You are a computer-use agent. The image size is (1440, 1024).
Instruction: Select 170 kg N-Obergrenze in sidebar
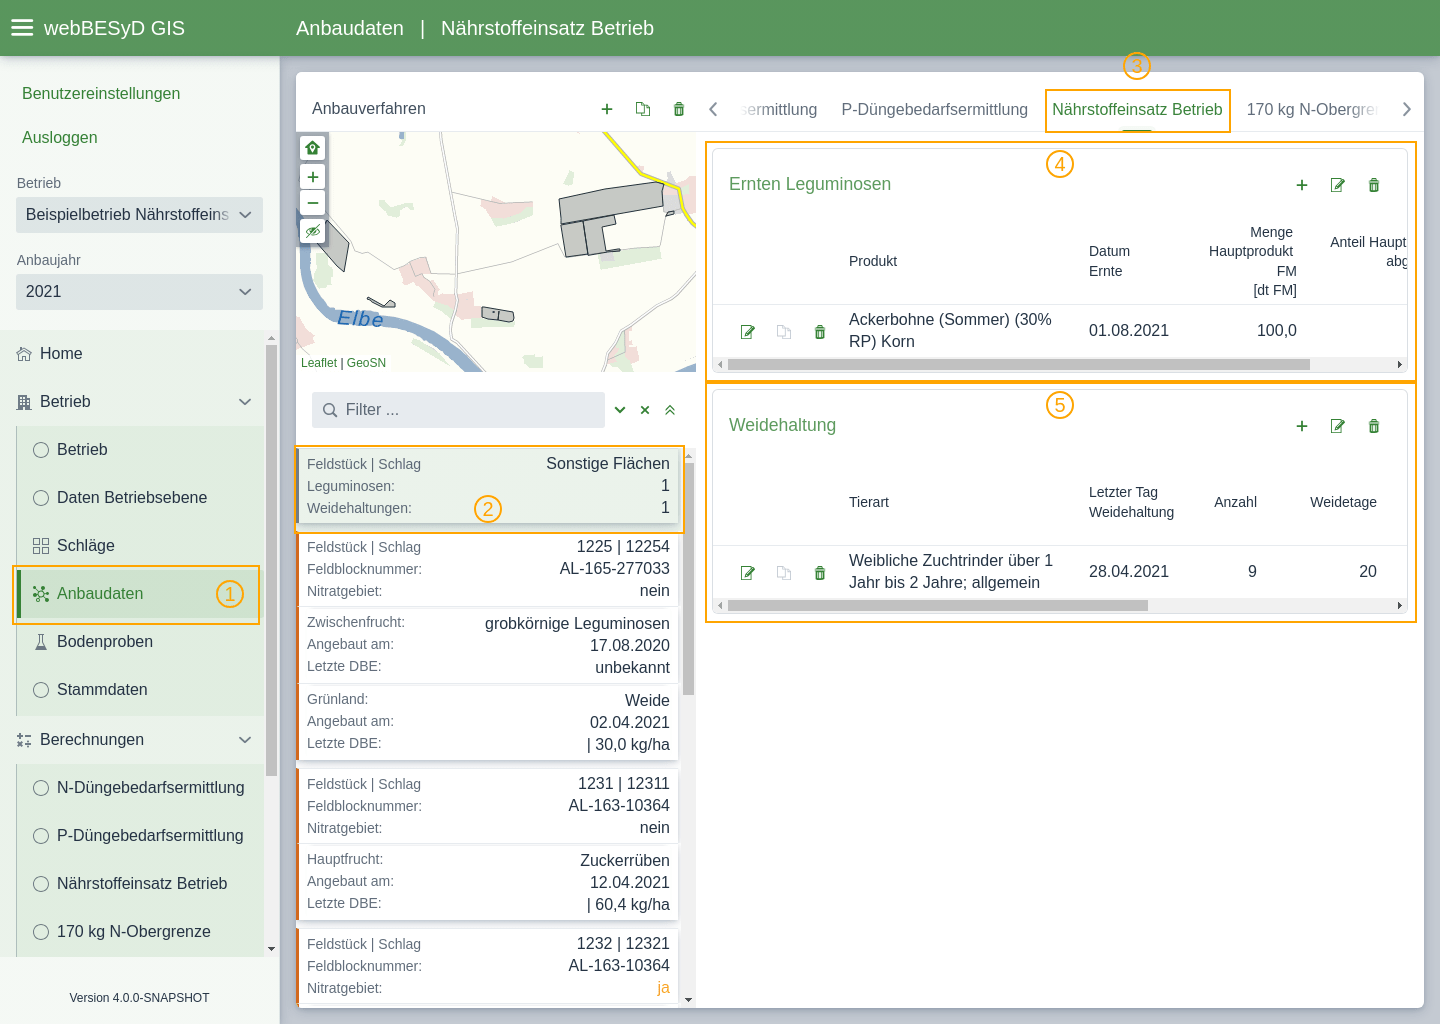coord(140,932)
